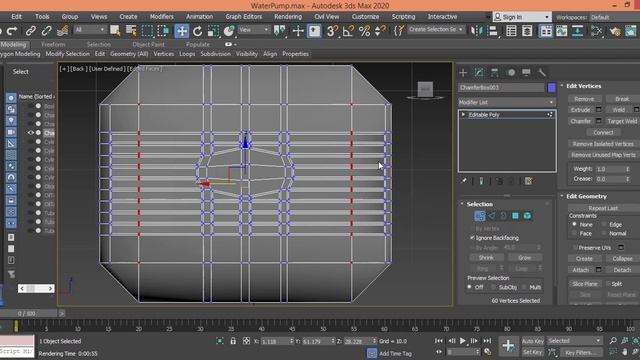This screenshot has height=360, width=640.
Task: Toggle Angle Snap icon
Action: (x=348, y=31)
